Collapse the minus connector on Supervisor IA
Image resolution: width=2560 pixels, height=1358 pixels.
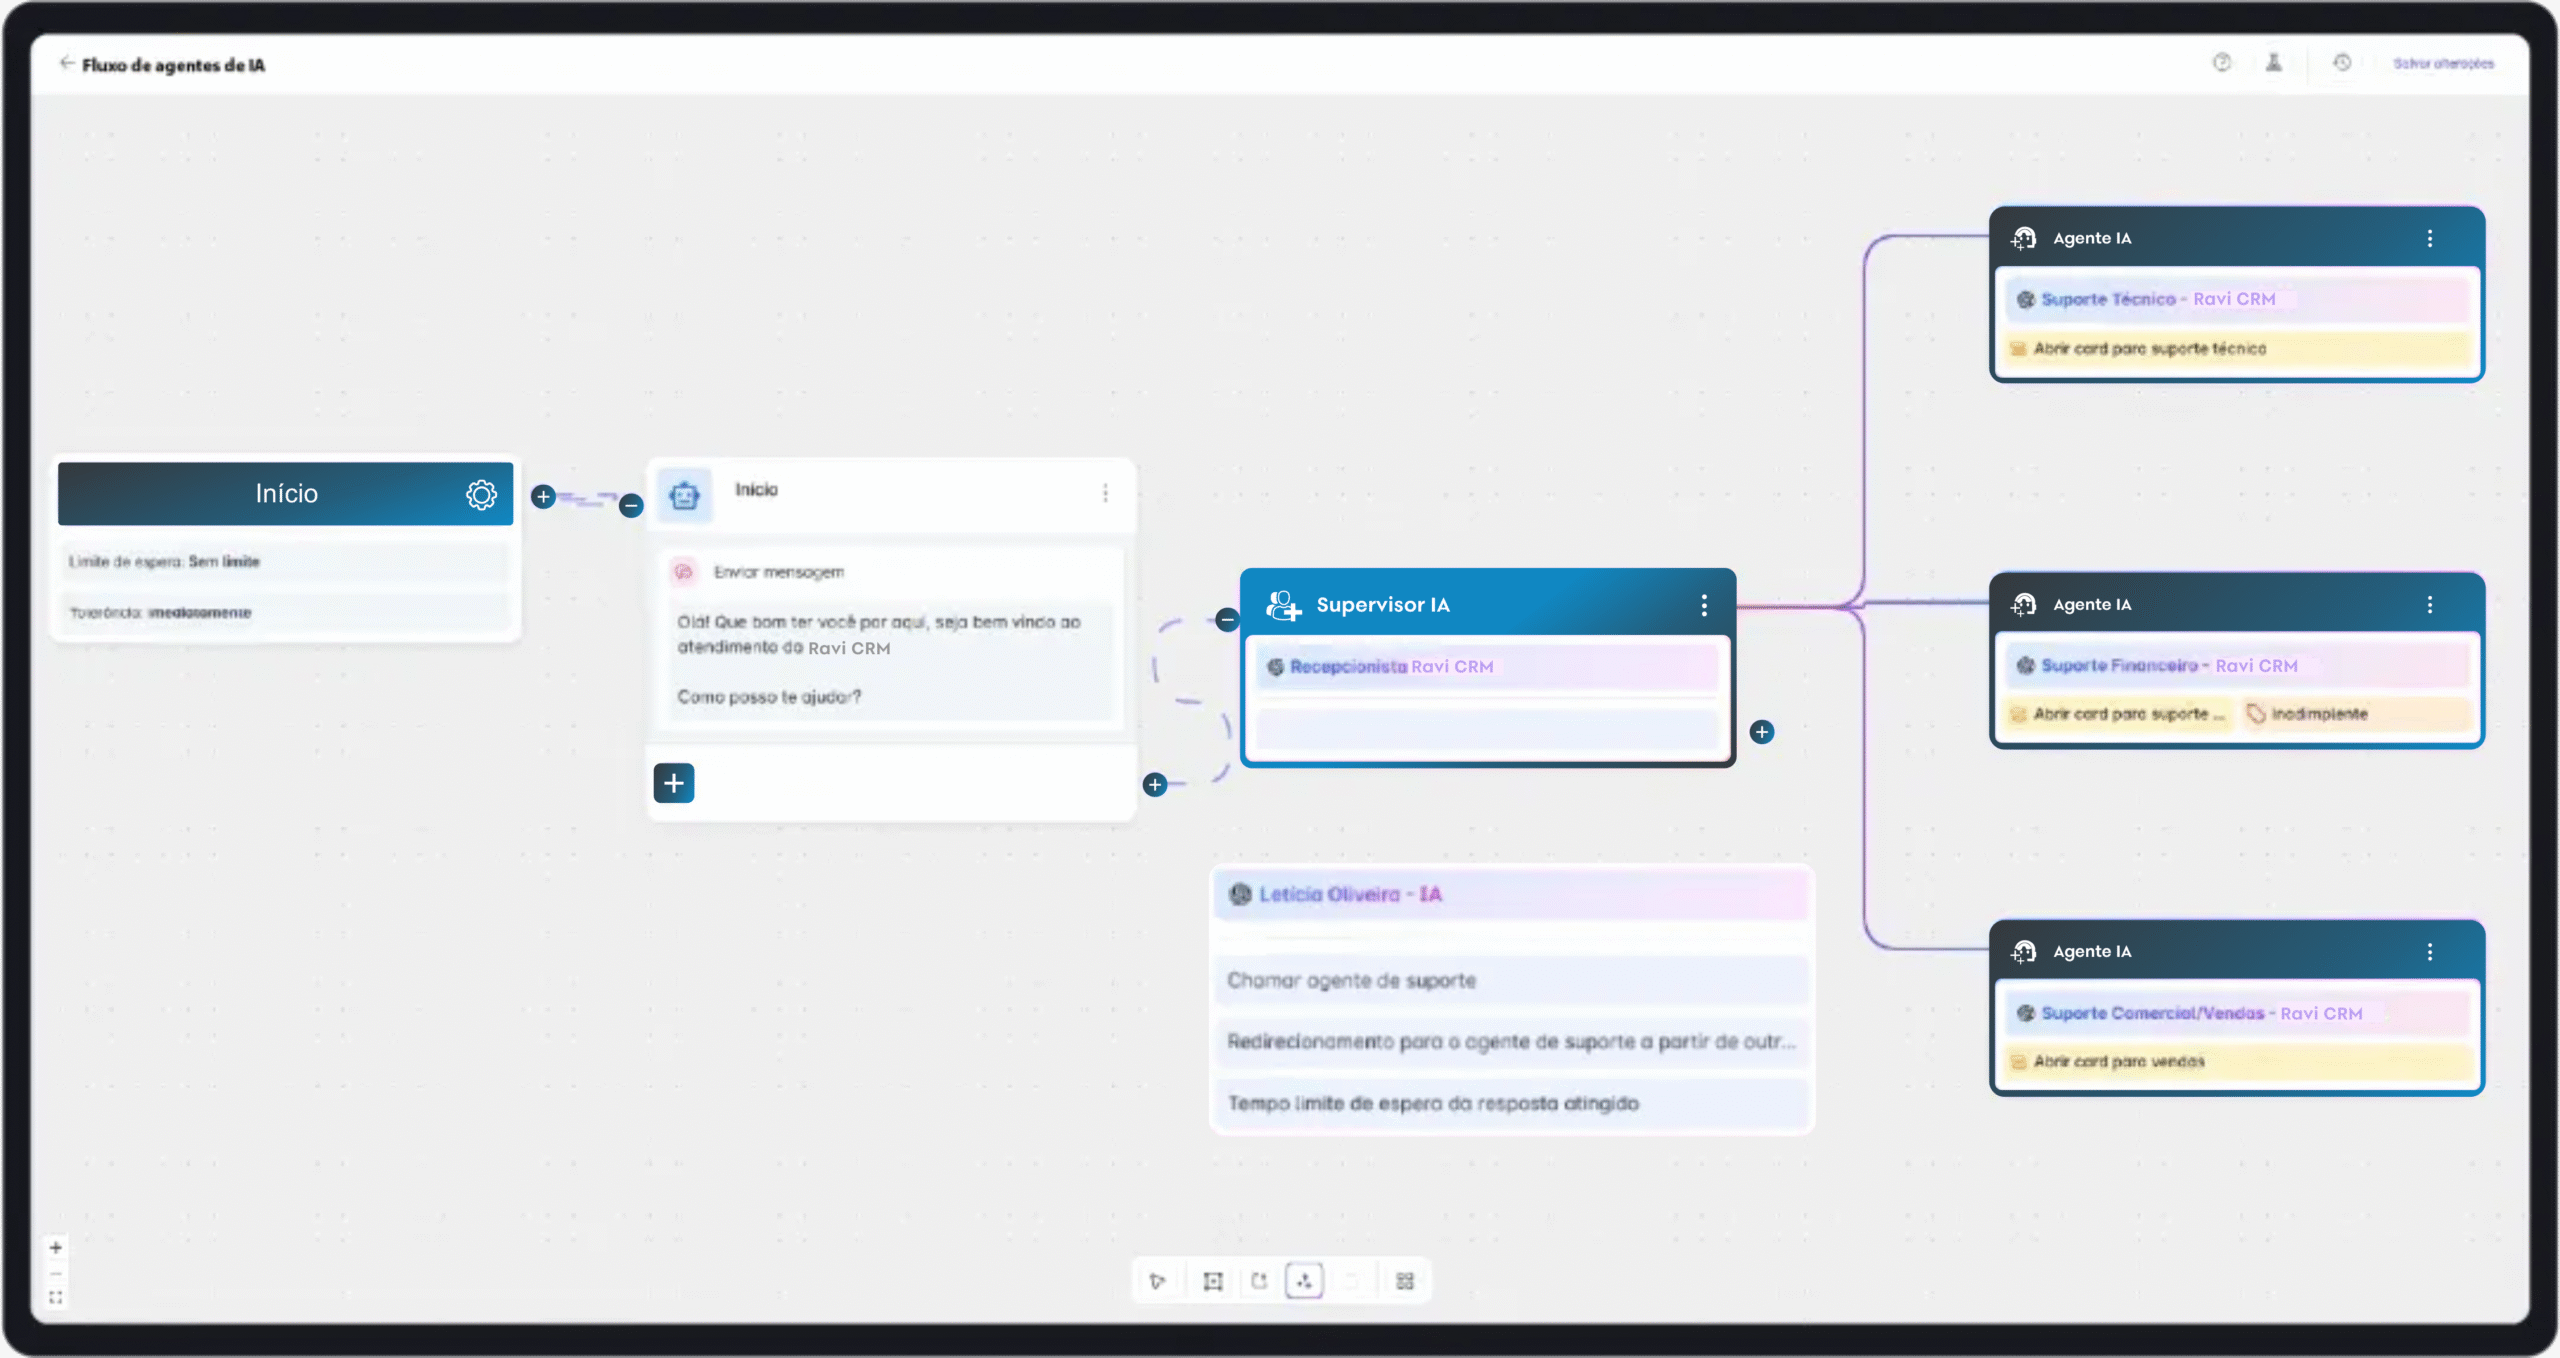[x=1227, y=620]
